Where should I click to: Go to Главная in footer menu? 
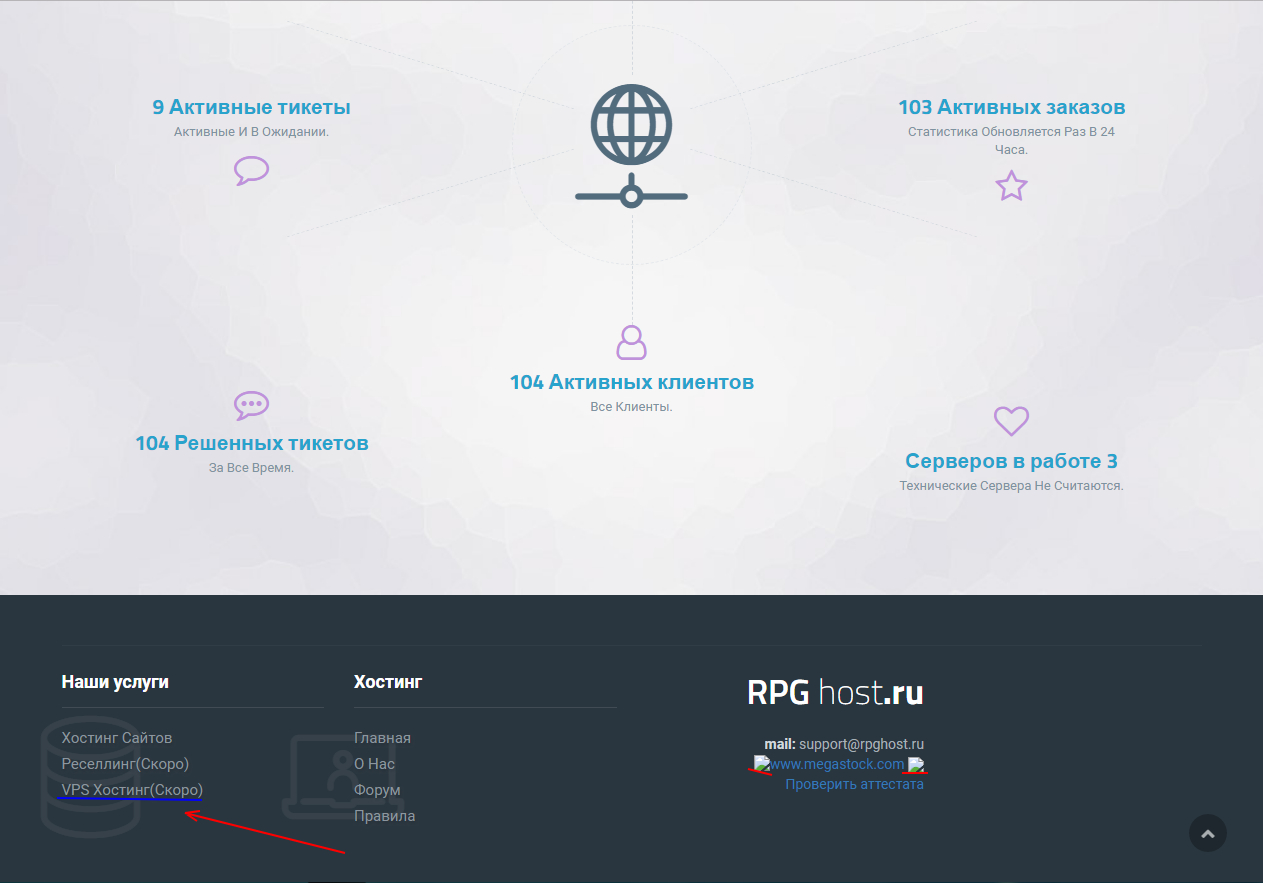[x=382, y=738]
